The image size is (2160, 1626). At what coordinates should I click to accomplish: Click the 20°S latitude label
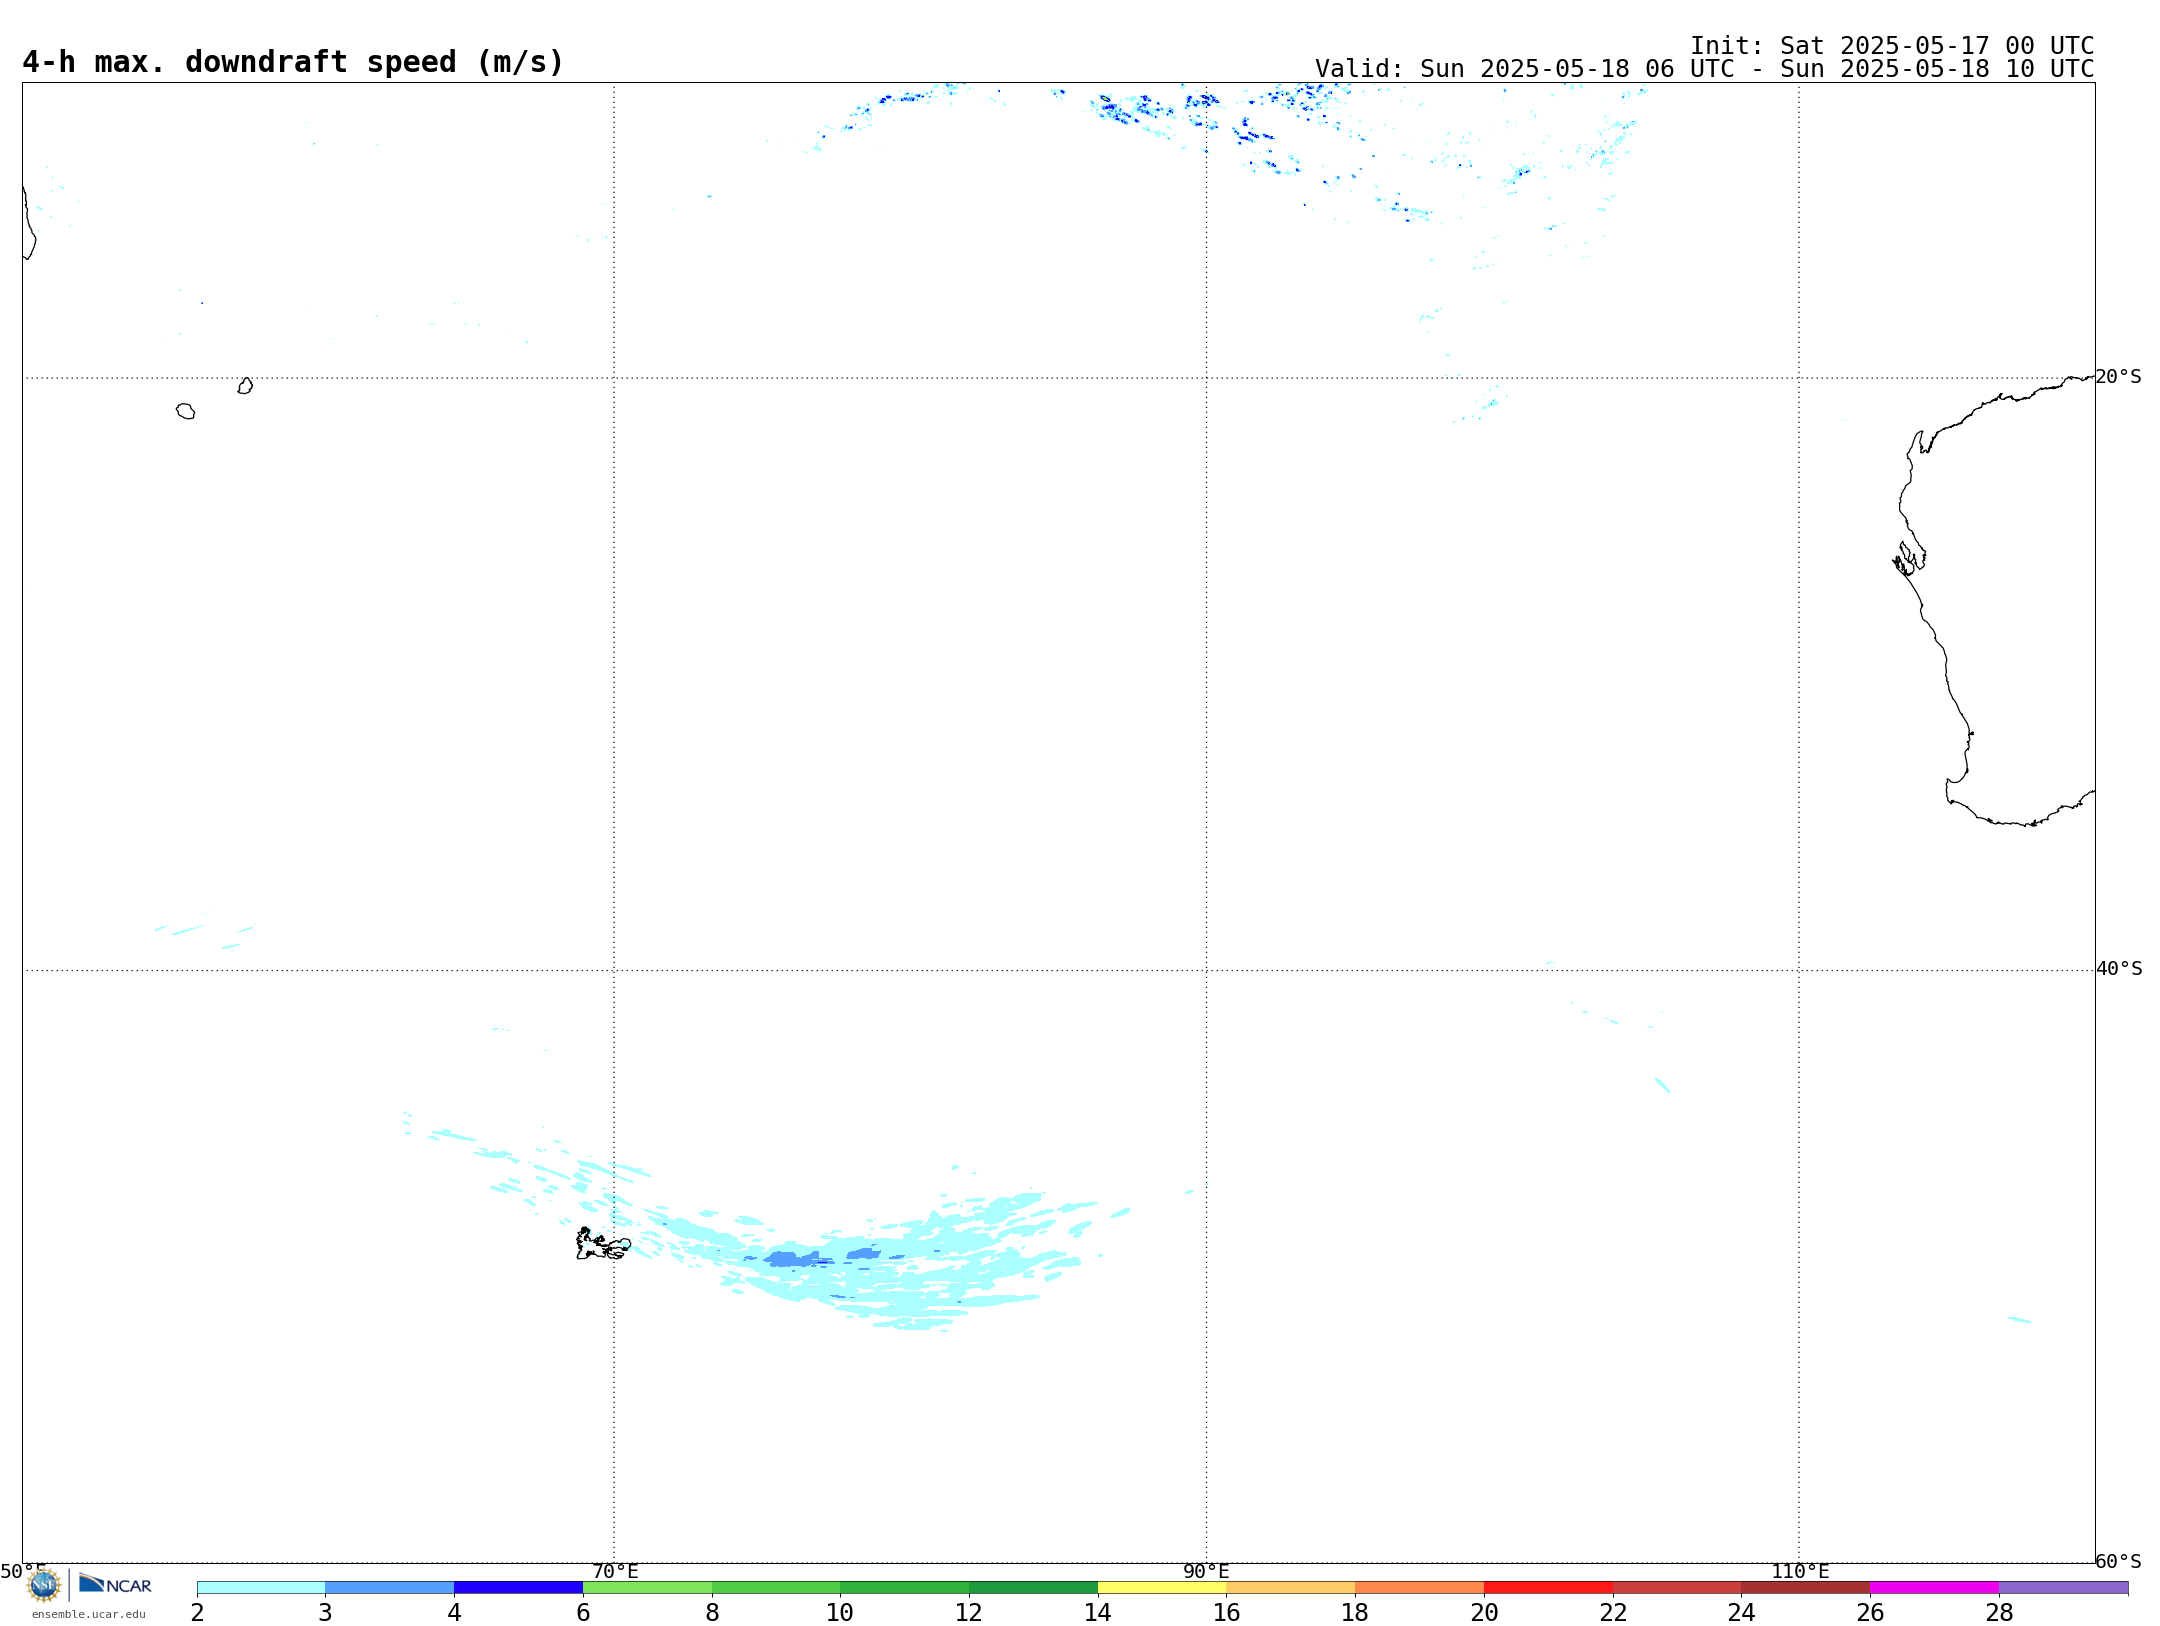coord(2118,377)
